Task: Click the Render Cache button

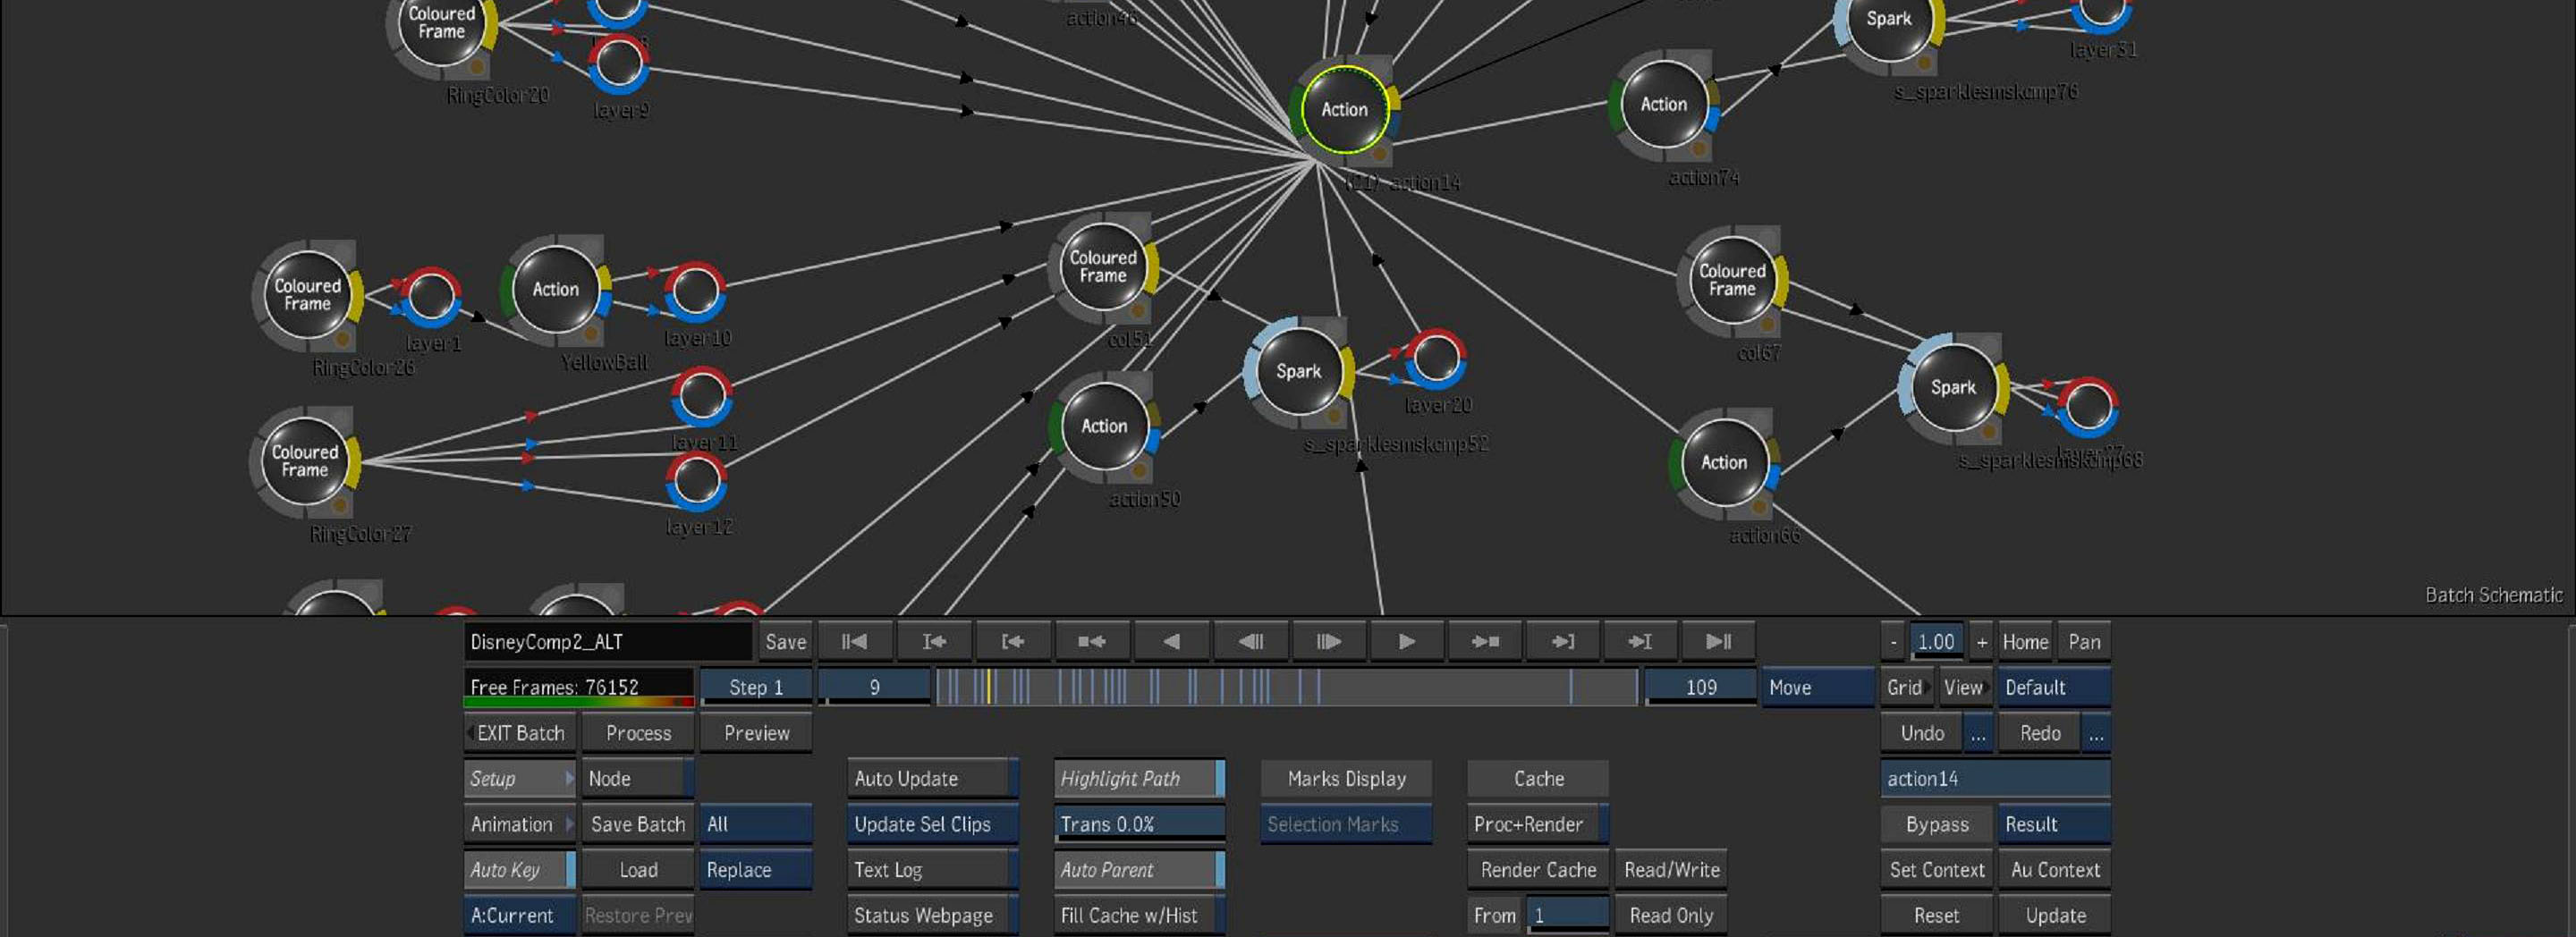Action: (1537, 870)
